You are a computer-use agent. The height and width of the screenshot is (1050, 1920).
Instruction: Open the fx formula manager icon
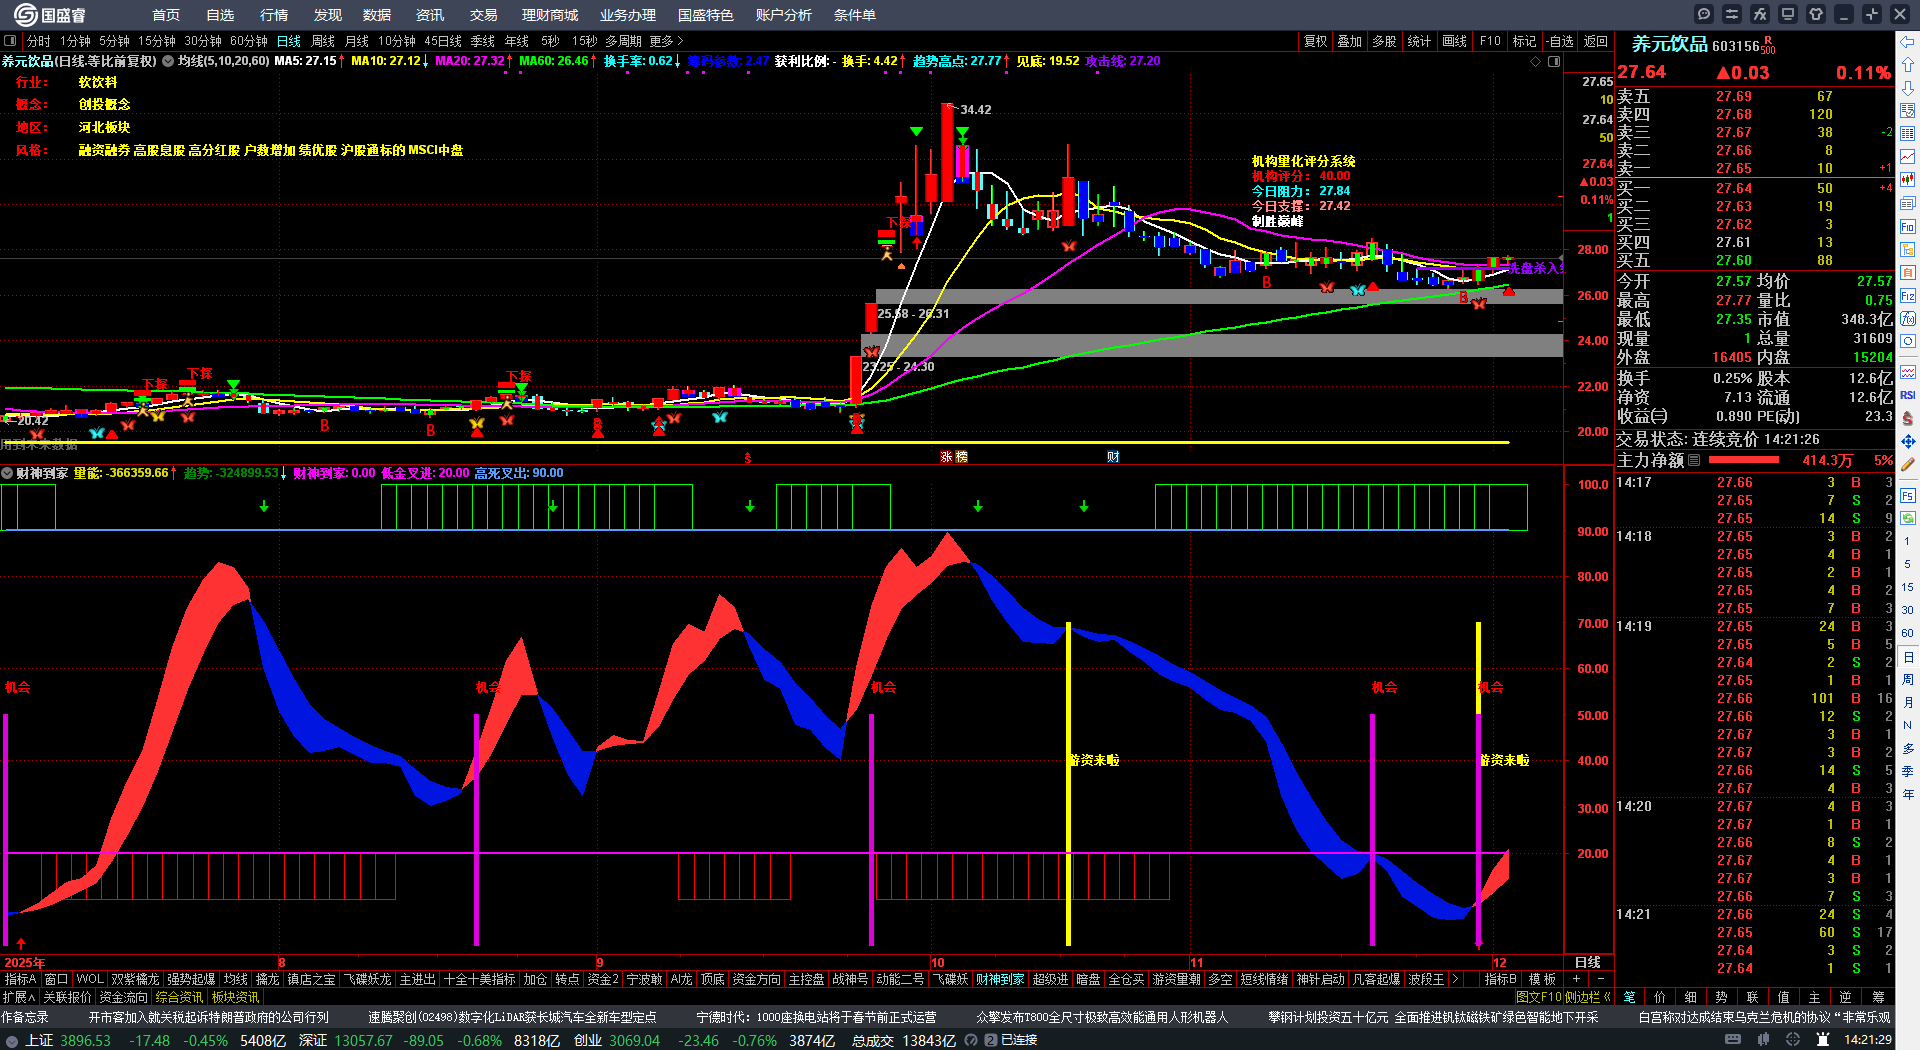[x=1760, y=14]
